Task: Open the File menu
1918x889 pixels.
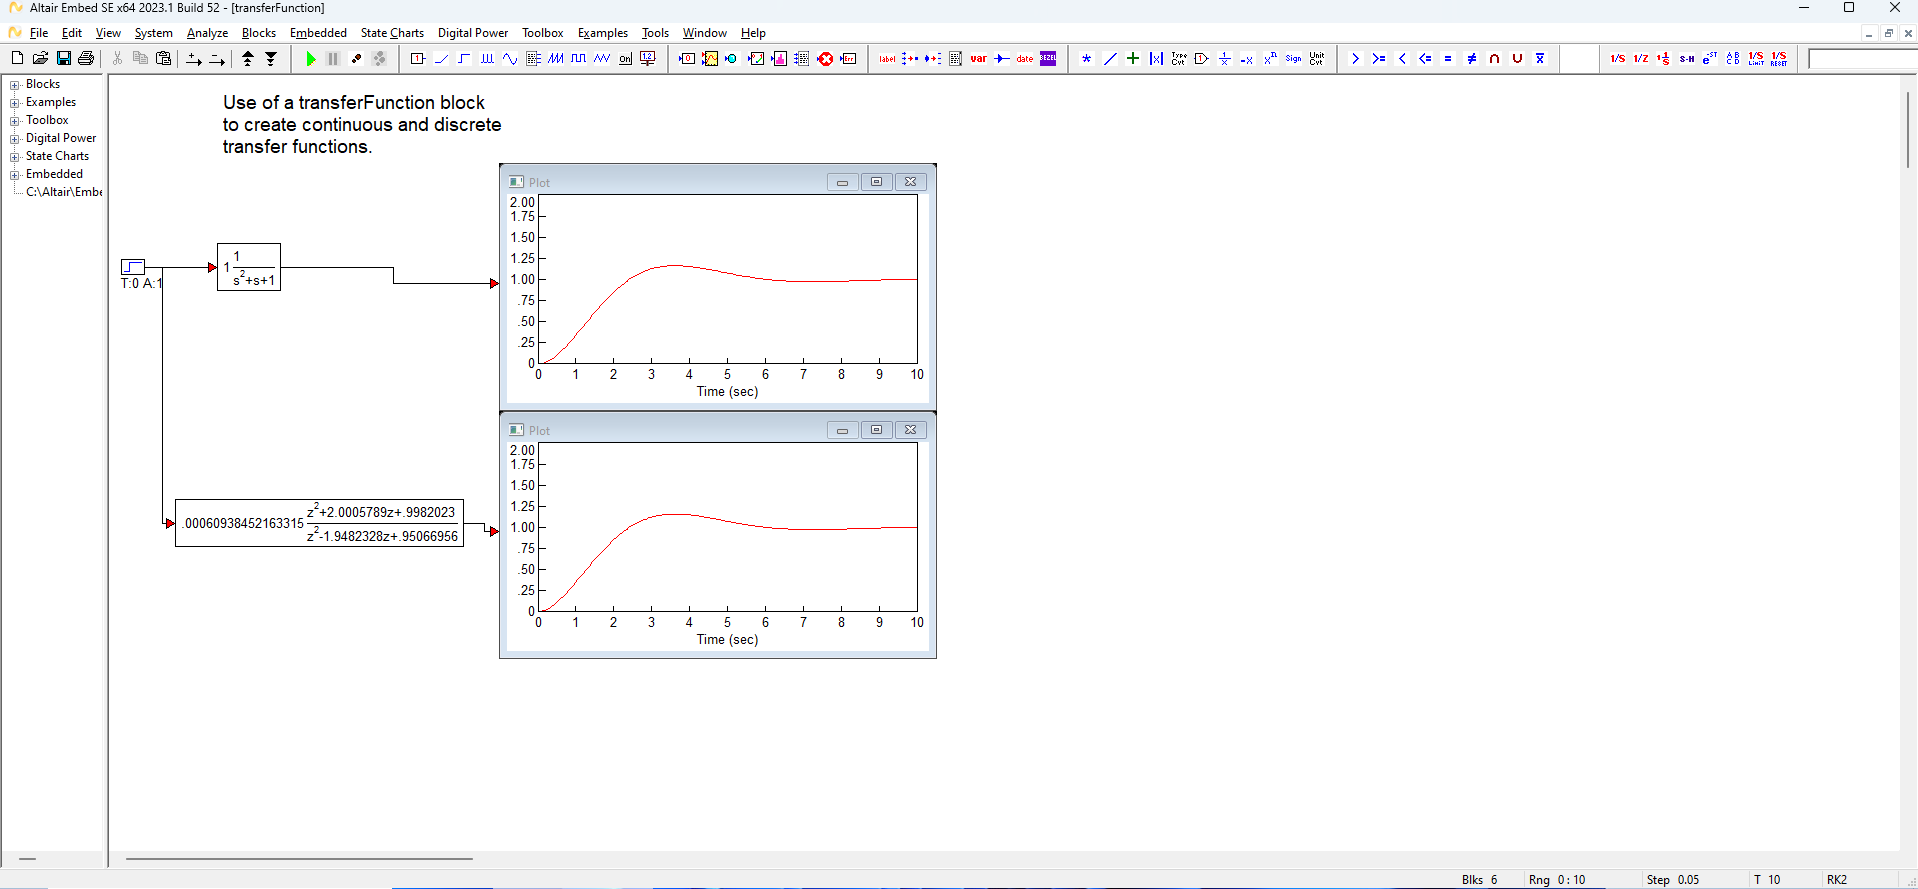Action: 39,33
